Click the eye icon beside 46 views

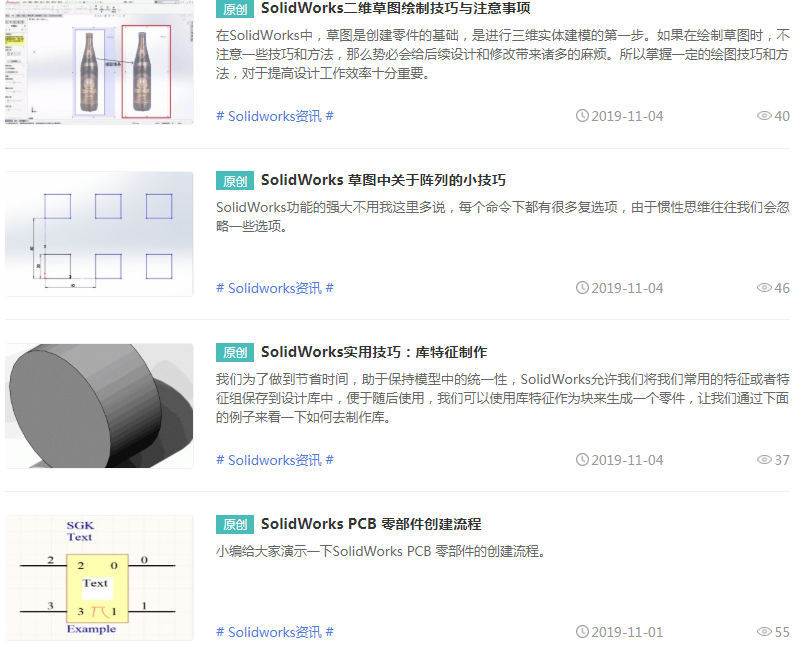point(764,288)
